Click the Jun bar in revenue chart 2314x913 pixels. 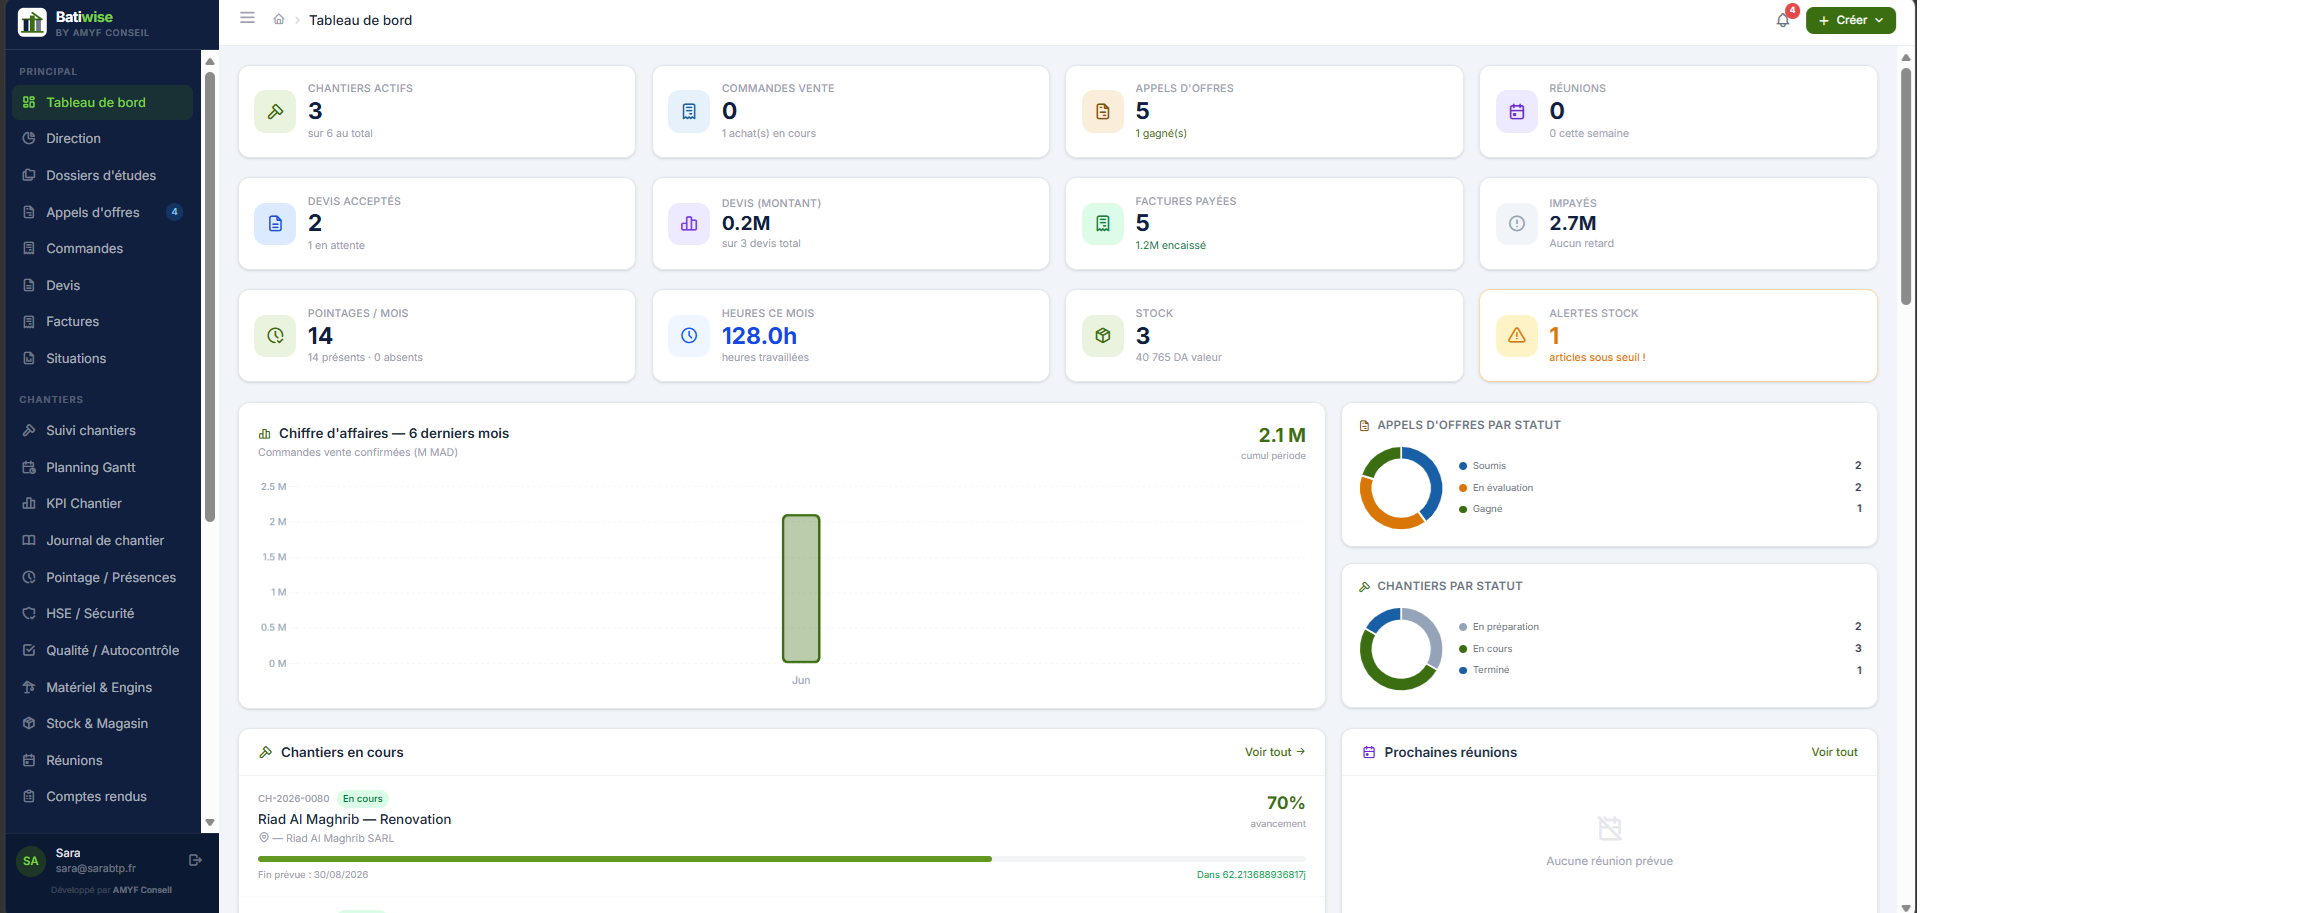pos(801,588)
